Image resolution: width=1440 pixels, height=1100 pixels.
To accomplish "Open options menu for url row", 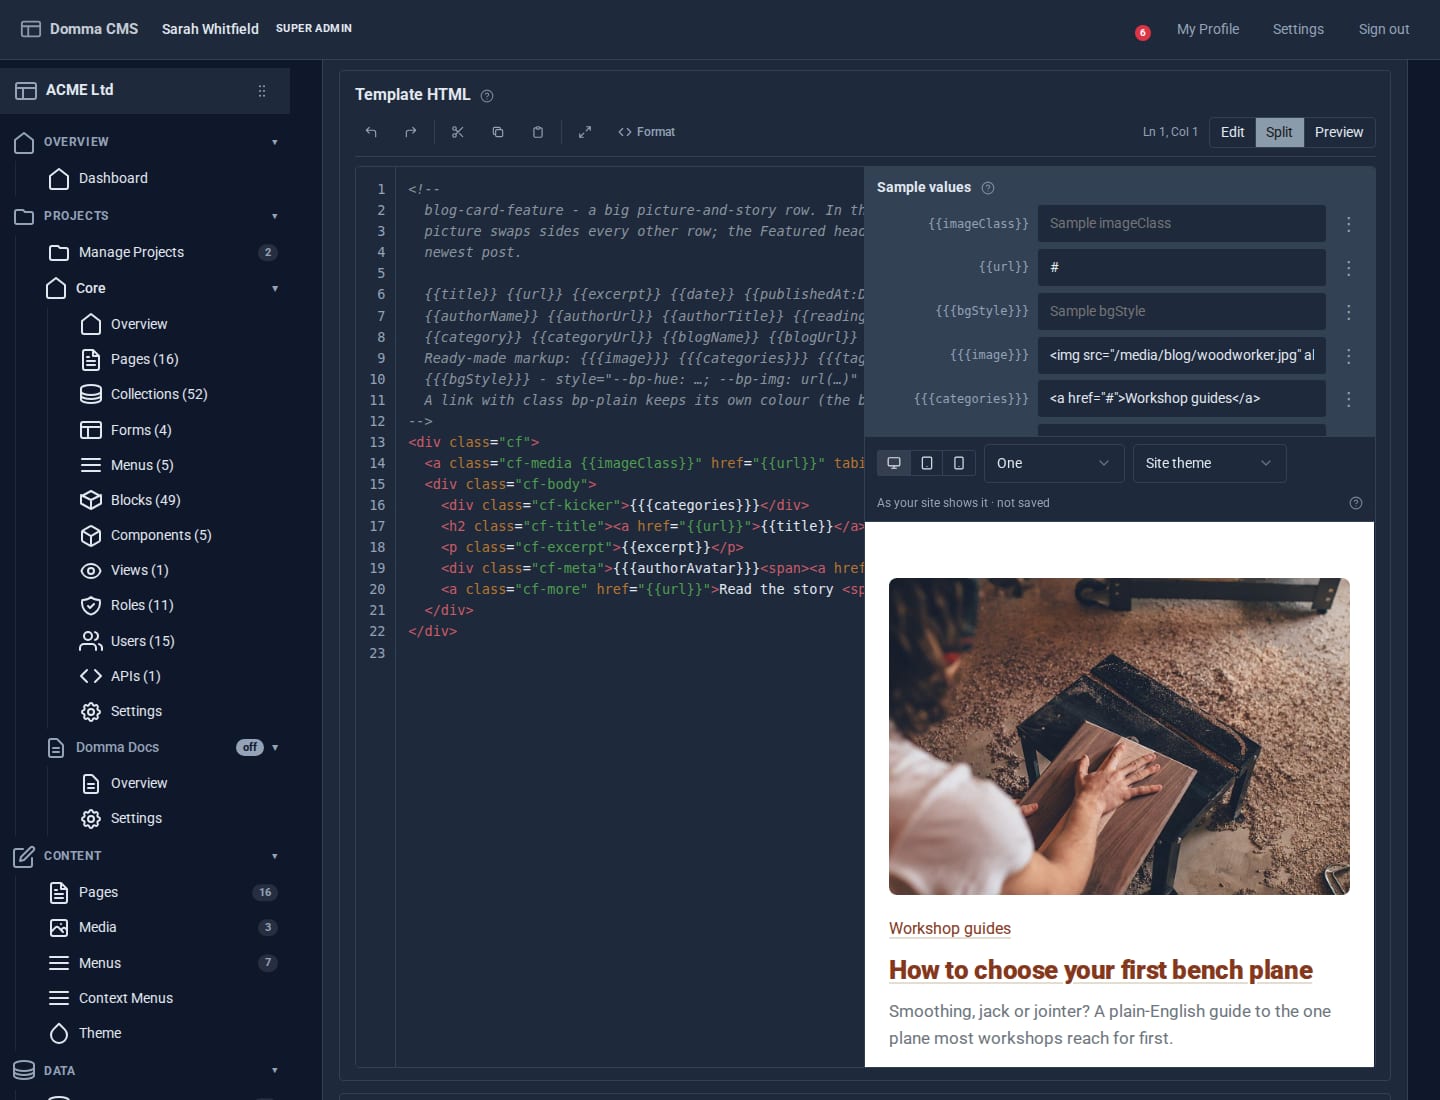I will point(1349,268).
